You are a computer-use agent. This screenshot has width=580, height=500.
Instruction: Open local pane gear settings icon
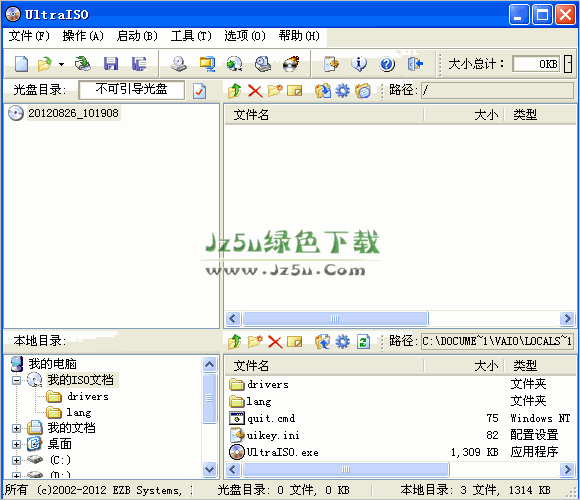(343, 342)
